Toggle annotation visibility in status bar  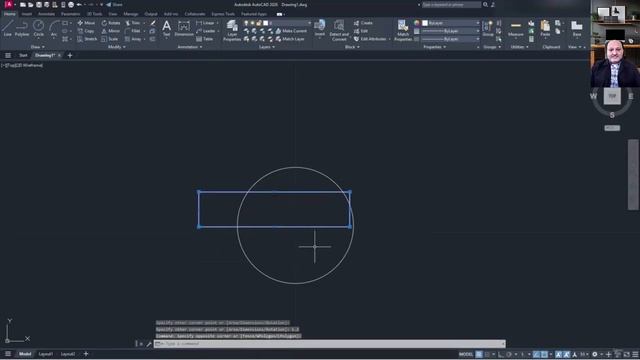pos(558,354)
